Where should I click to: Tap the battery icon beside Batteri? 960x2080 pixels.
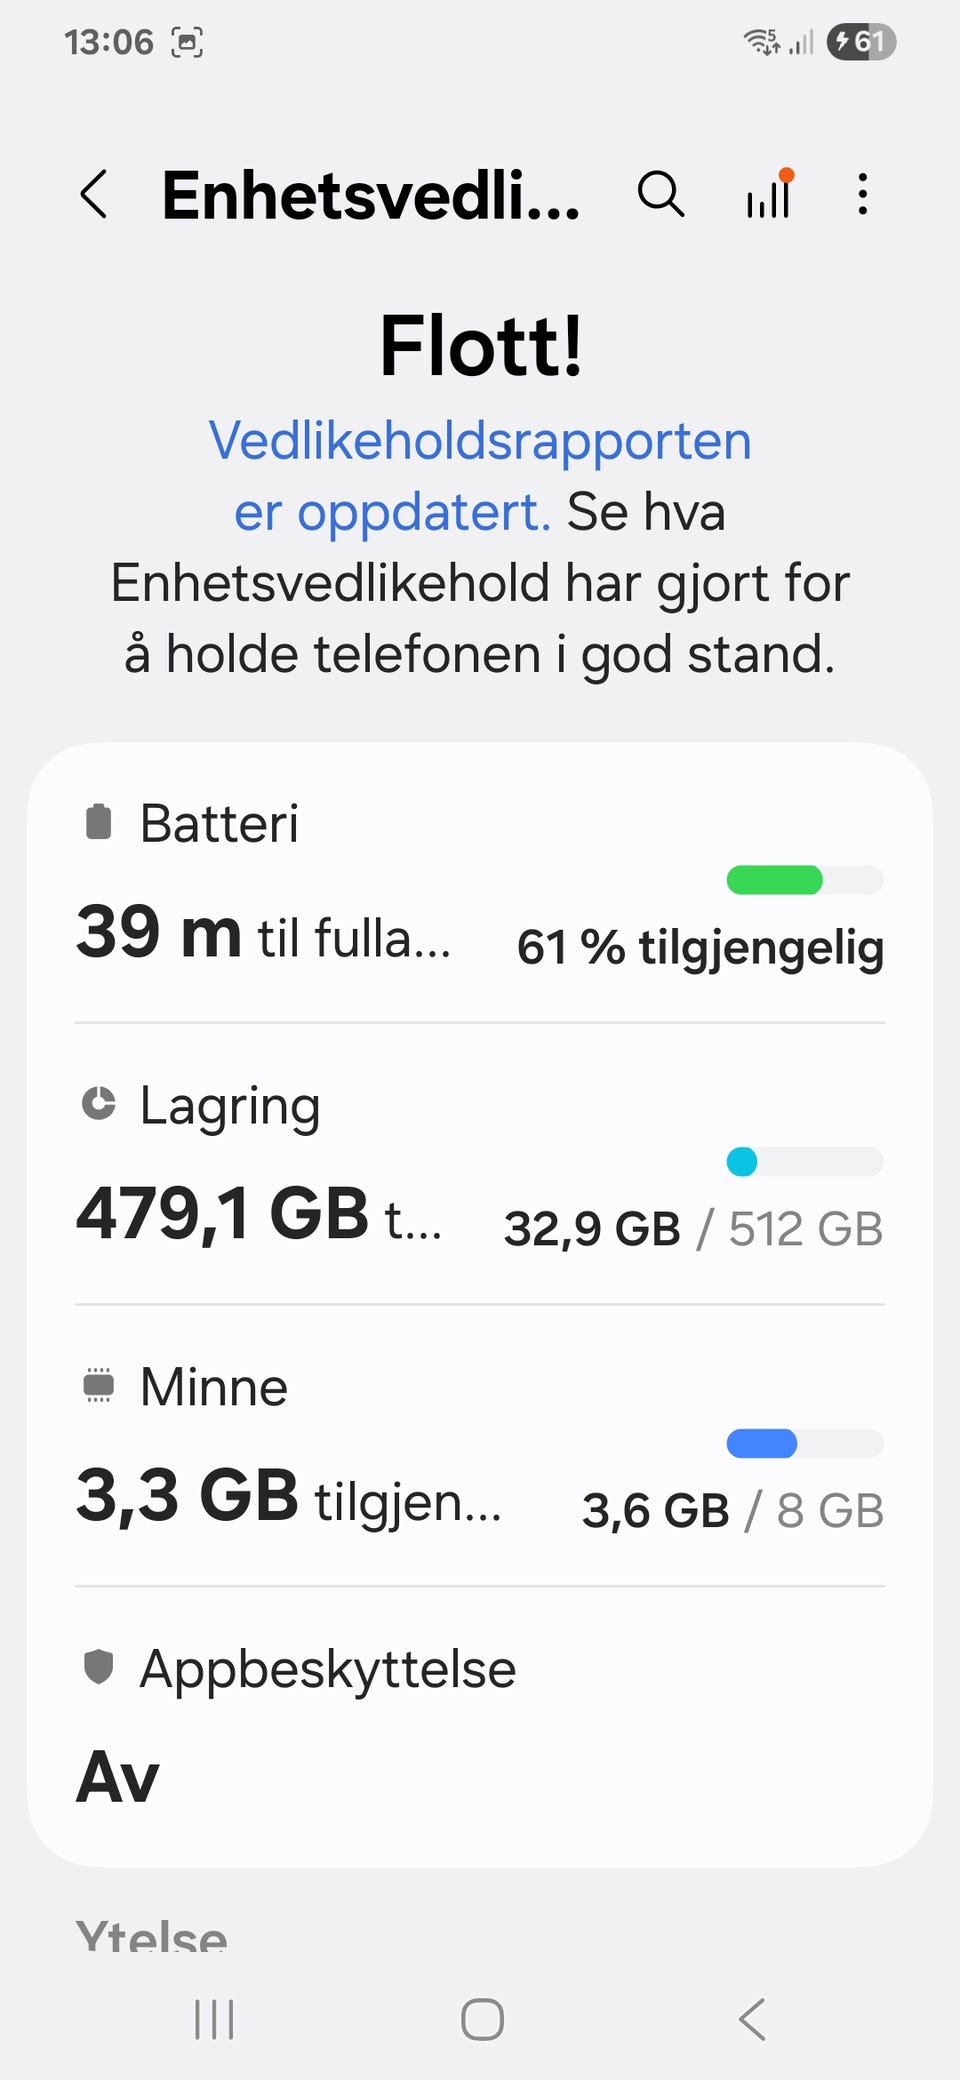click(98, 822)
